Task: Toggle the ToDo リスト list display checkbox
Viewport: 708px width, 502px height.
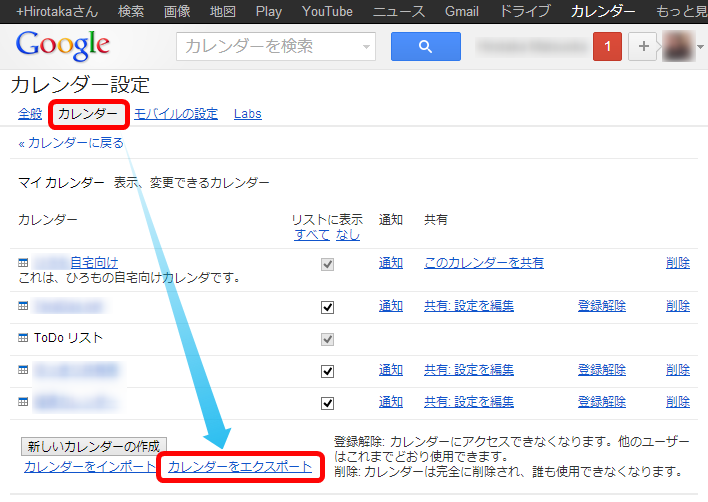Action: (327, 339)
